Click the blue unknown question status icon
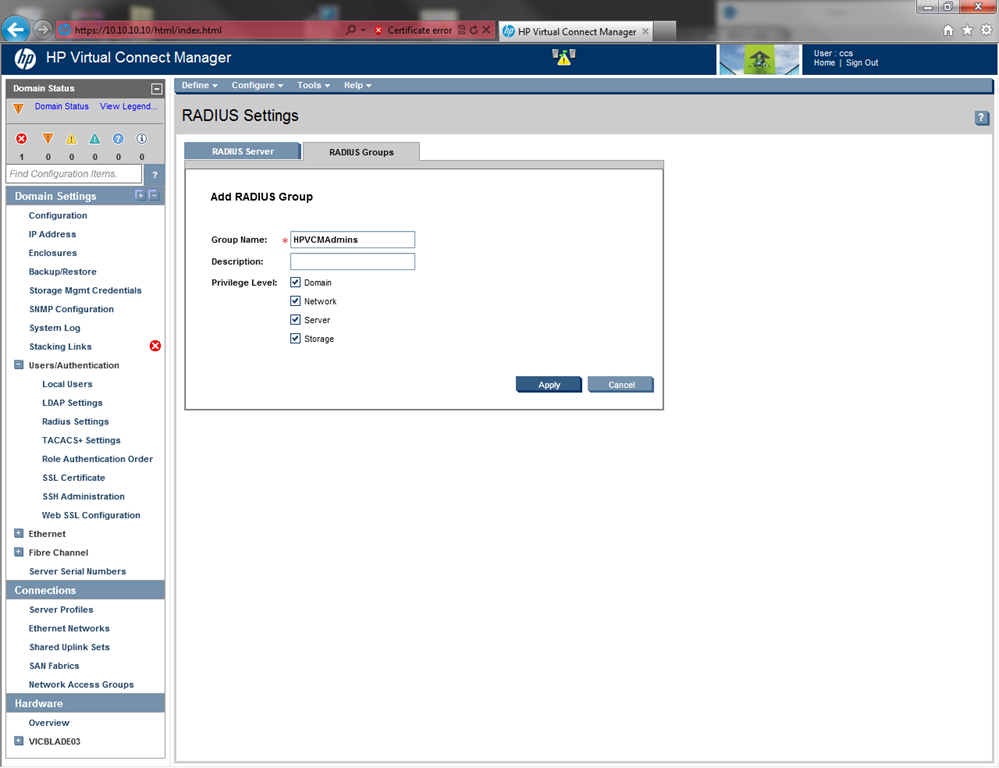 coord(118,138)
